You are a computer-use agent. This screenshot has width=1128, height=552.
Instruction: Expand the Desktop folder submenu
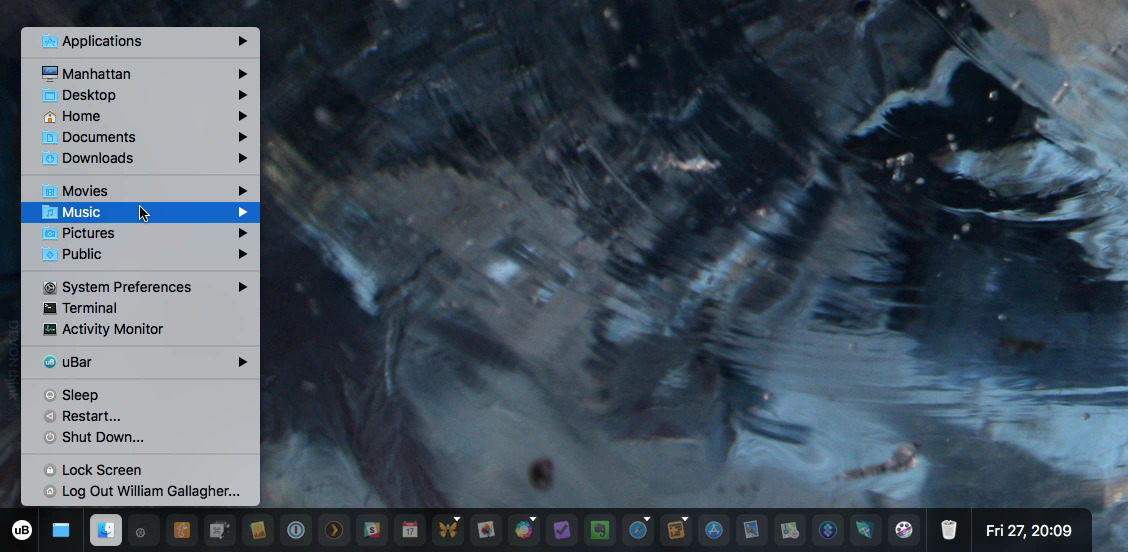coord(140,95)
